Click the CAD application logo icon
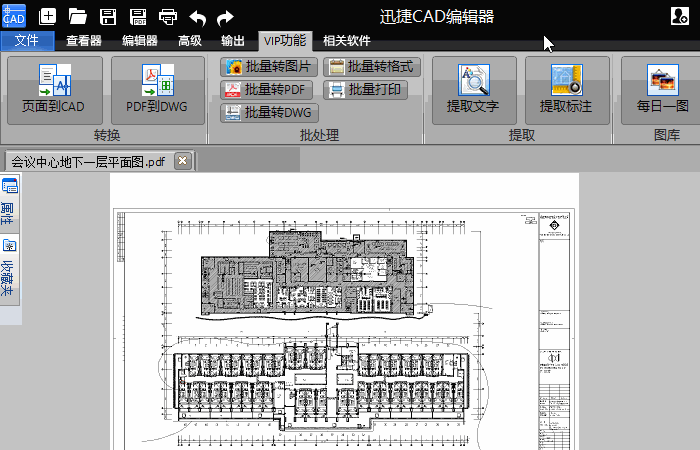The width and height of the screenshot is (700, 450). coord(14,16)
